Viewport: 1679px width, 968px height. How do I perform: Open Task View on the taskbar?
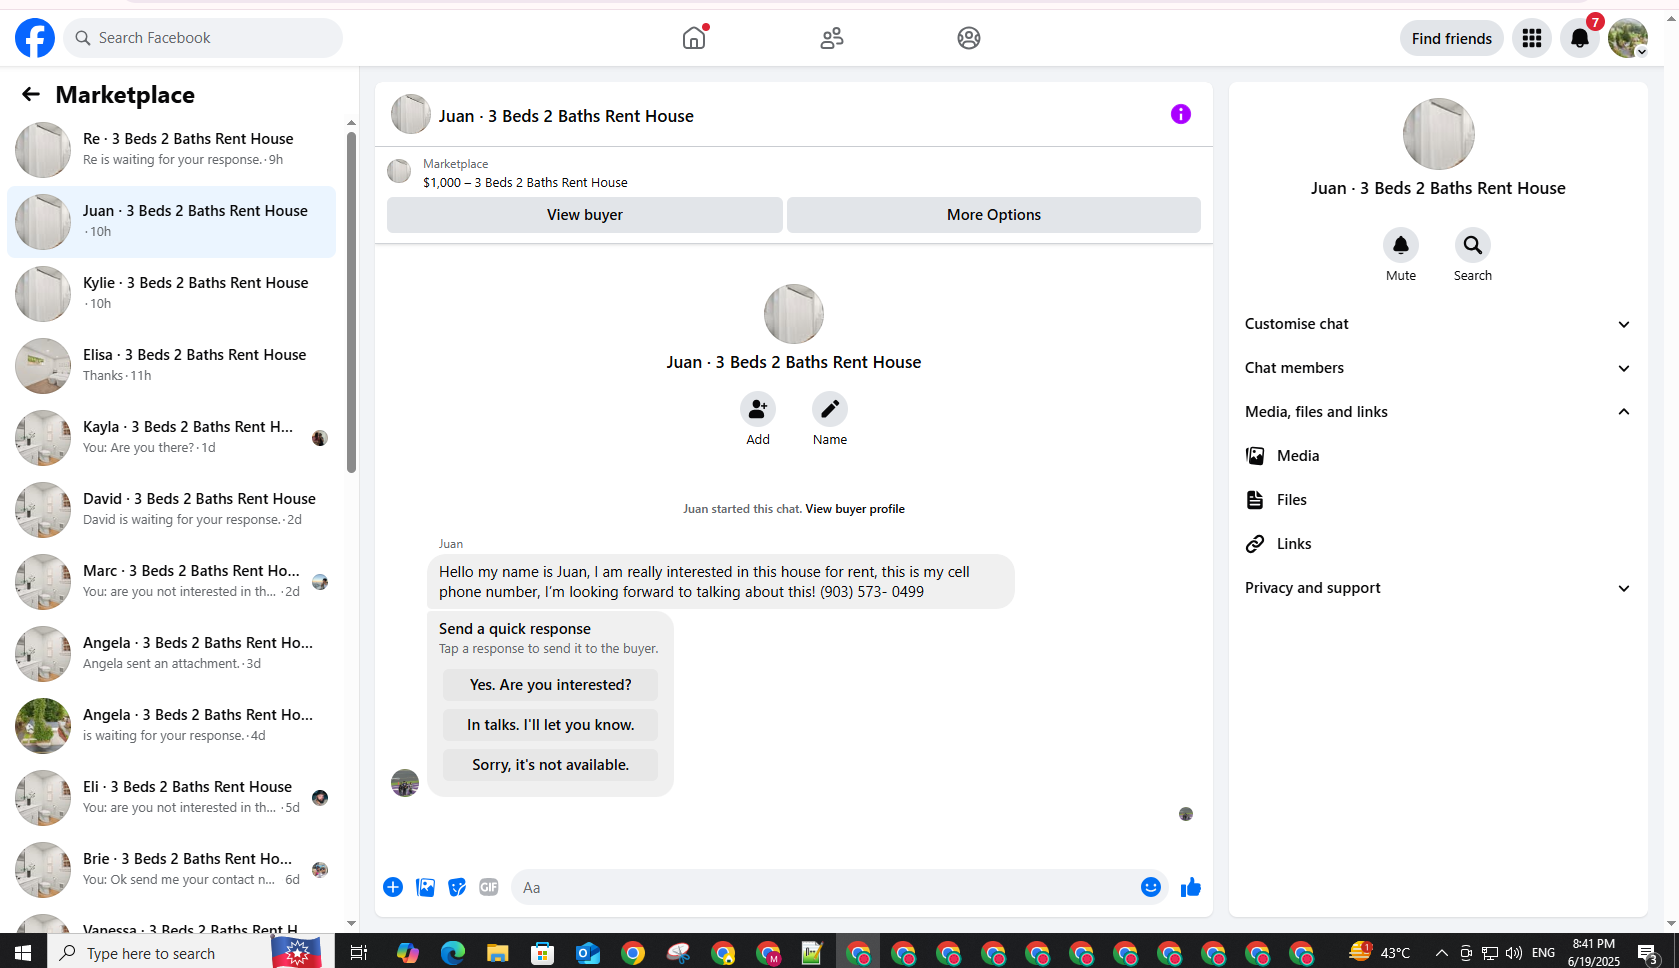(358, 953)
